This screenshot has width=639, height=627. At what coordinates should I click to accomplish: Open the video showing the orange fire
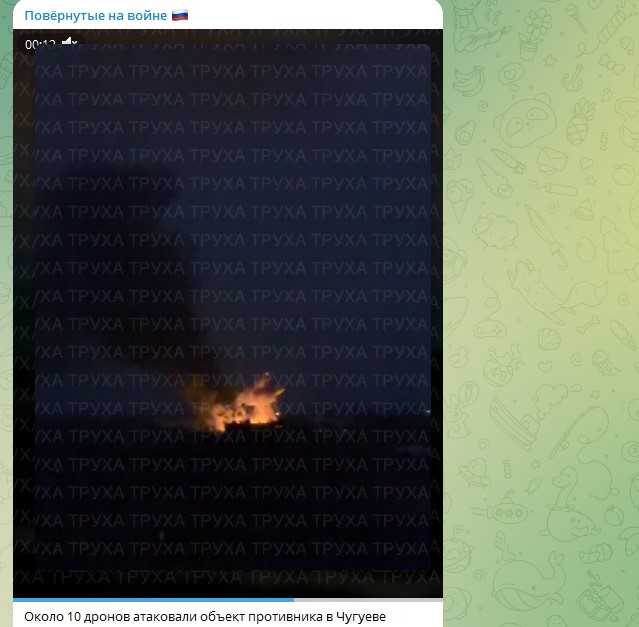pyautogui.click(x=238, y=405)
